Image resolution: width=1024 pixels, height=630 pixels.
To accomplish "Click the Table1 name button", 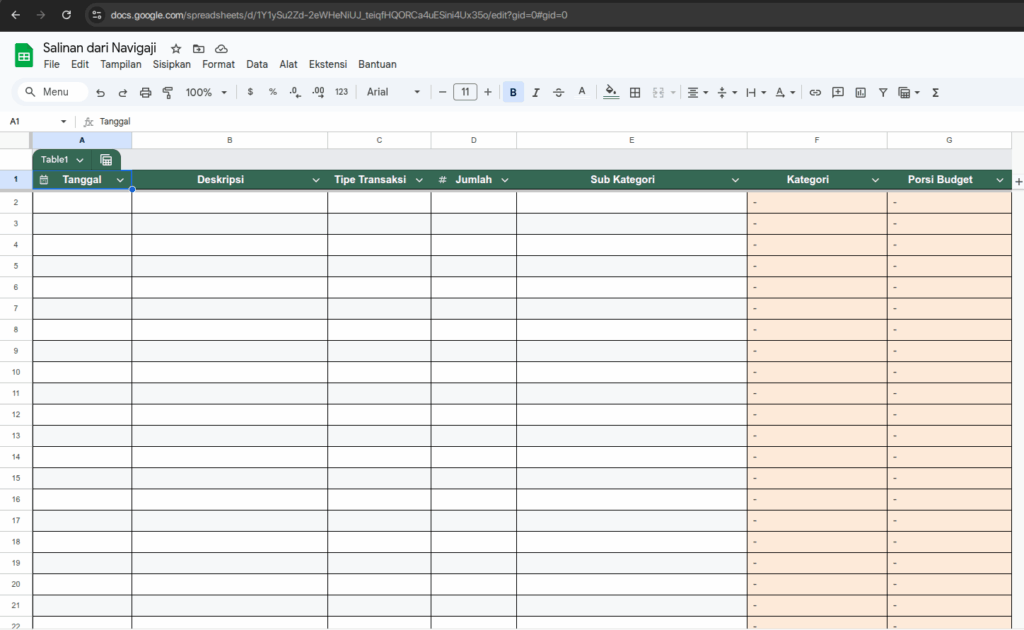I will click(61, 160).
